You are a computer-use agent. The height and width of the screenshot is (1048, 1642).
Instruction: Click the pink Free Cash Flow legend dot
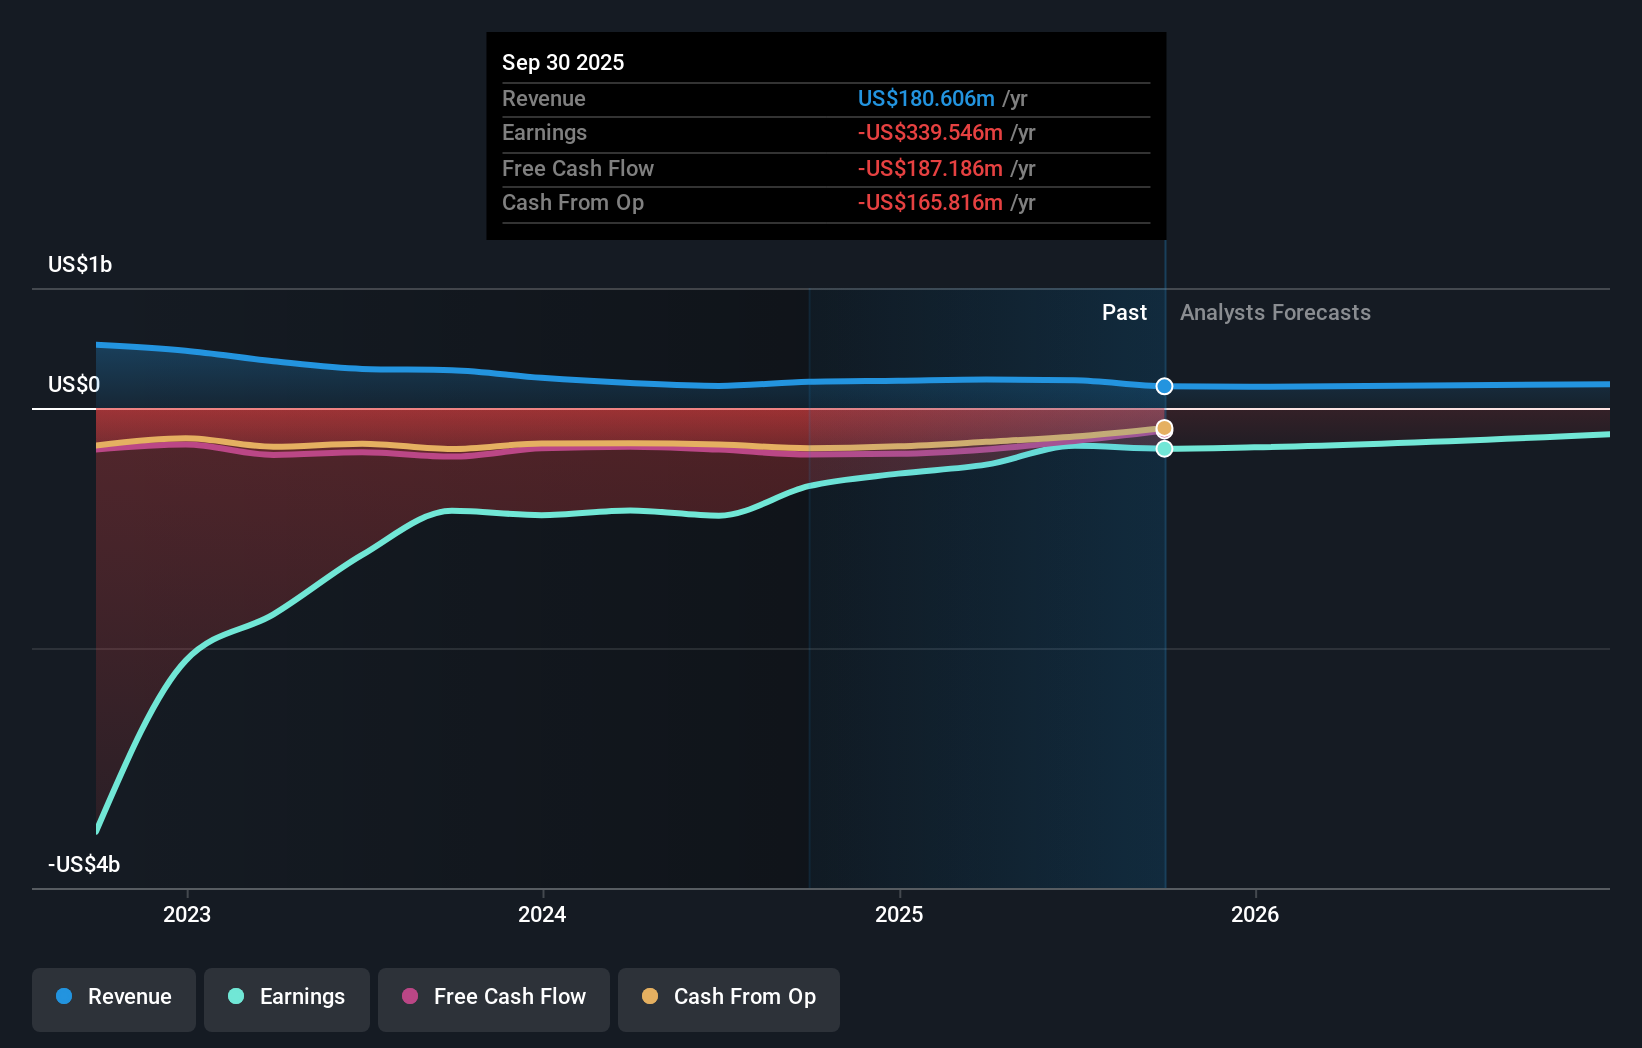(x=410, y=996)
